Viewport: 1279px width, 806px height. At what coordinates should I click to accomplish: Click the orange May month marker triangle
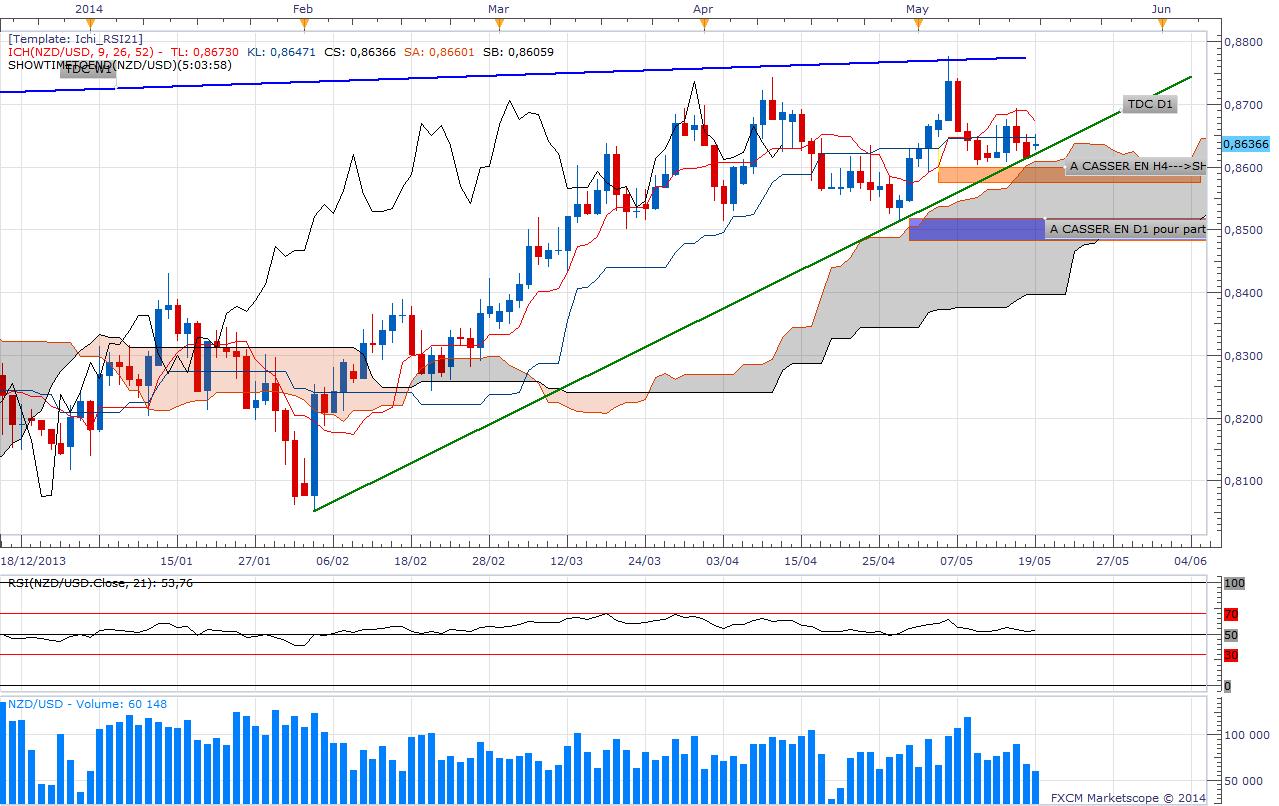(916, 22)
